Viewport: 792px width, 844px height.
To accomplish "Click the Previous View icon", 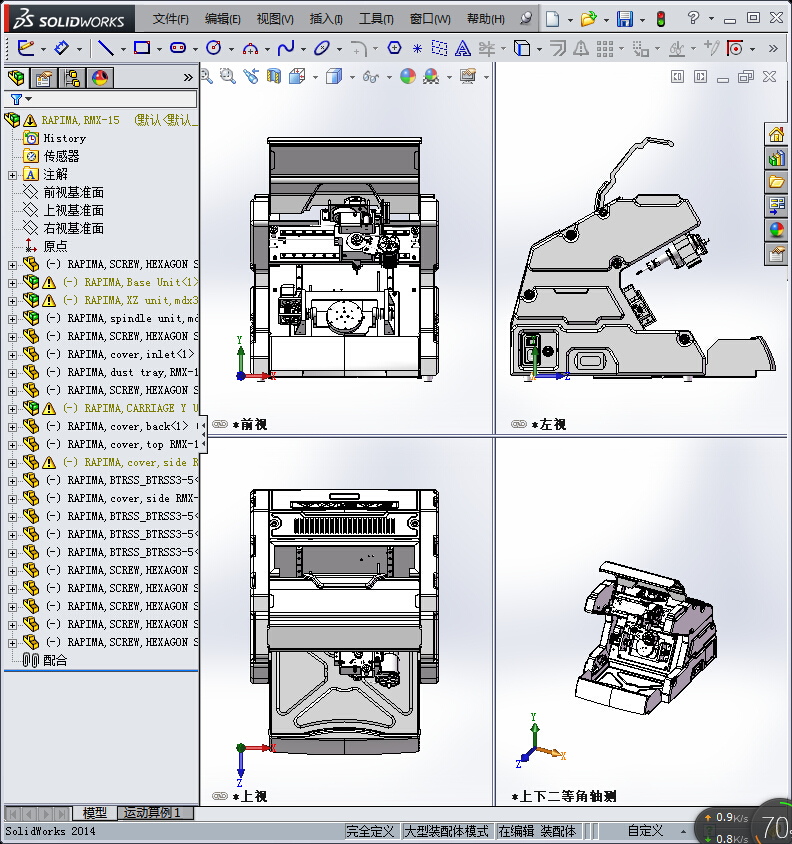I will (x=251, y=76).
